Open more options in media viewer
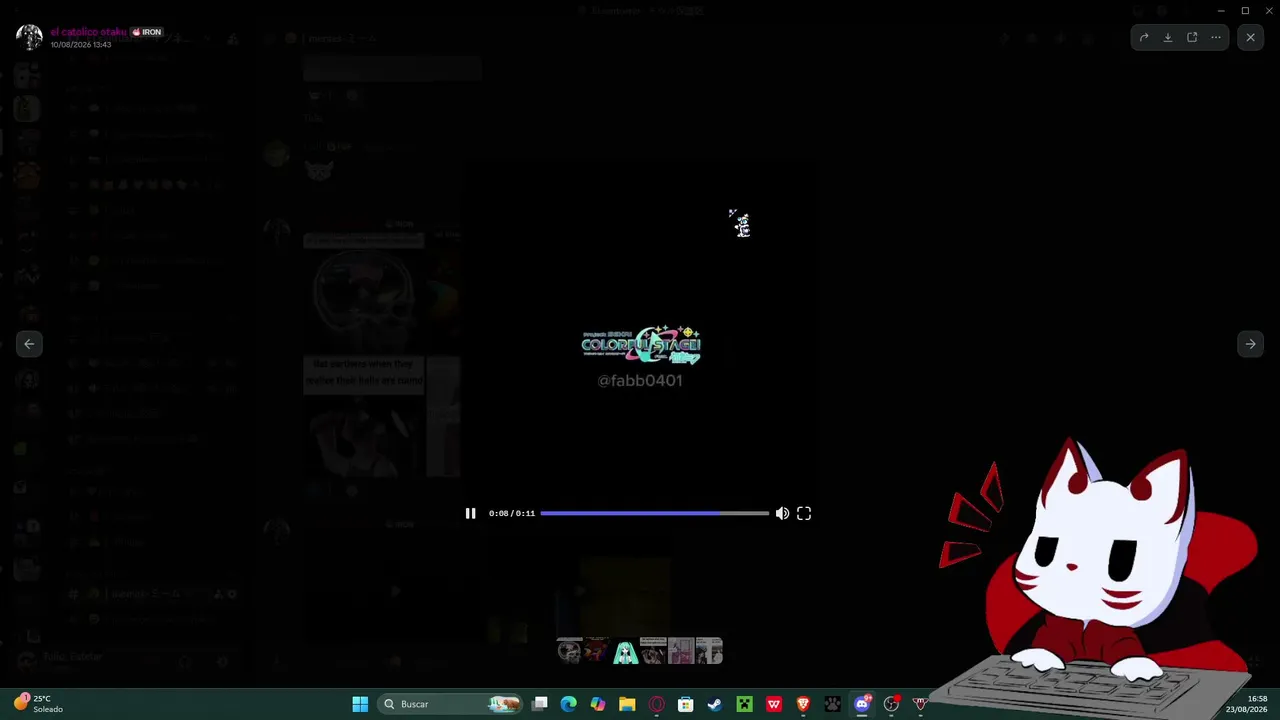This screenshot has width=1280, height=720. pos(1216,38)
